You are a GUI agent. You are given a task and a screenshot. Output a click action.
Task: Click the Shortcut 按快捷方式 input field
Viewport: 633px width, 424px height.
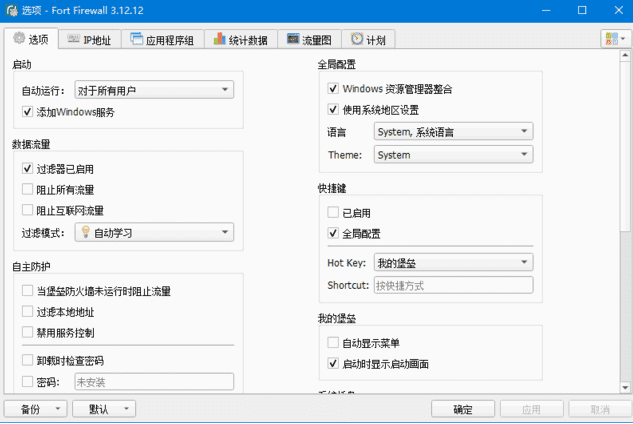tap(453, 285)
